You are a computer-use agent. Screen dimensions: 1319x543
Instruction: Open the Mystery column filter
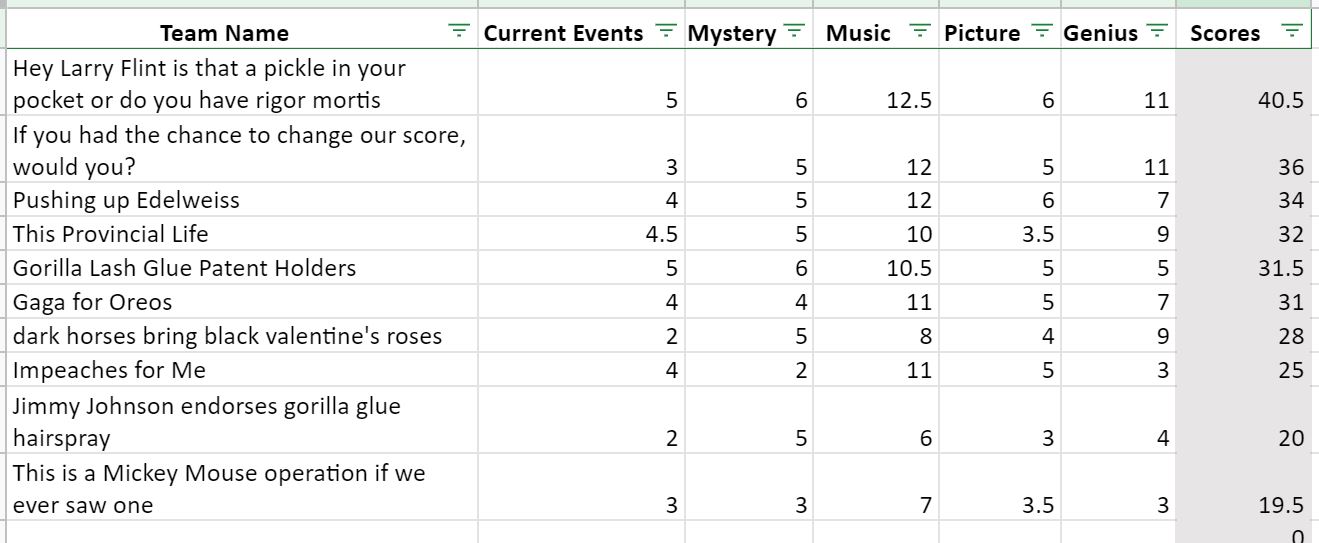(x=795, y=32)
